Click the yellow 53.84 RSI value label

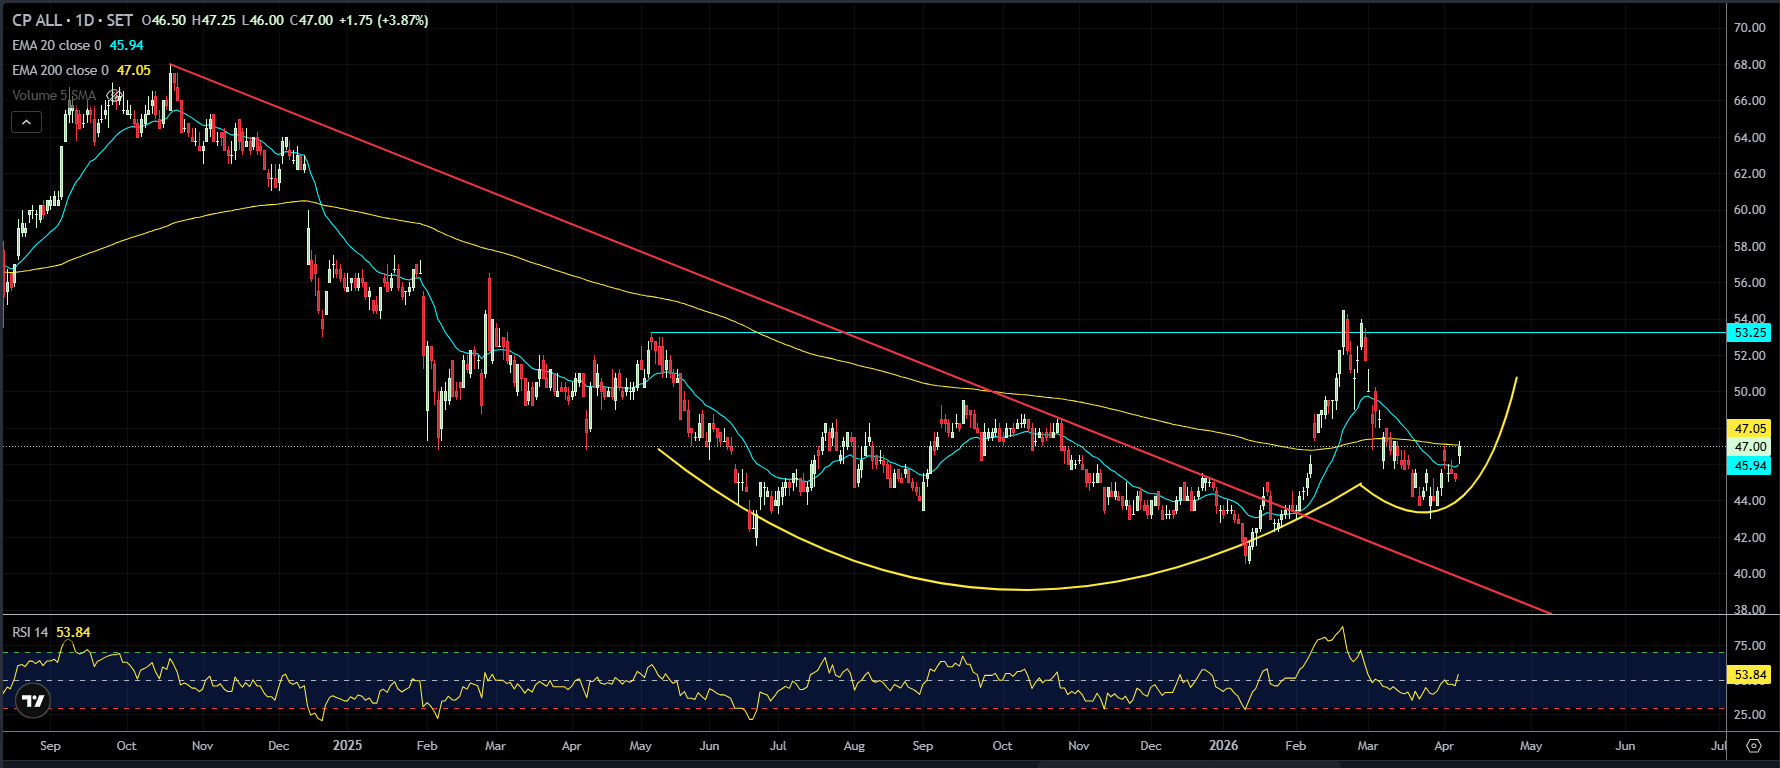pos(1750,675)
